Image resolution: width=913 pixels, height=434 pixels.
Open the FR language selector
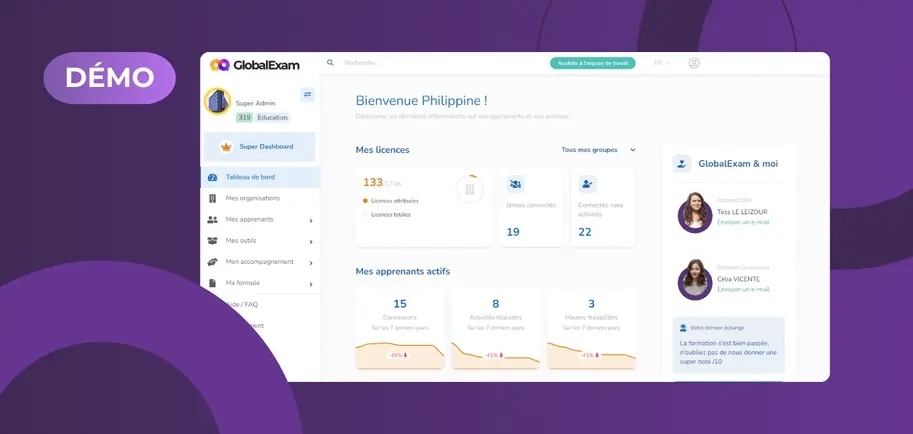[661, 63]
